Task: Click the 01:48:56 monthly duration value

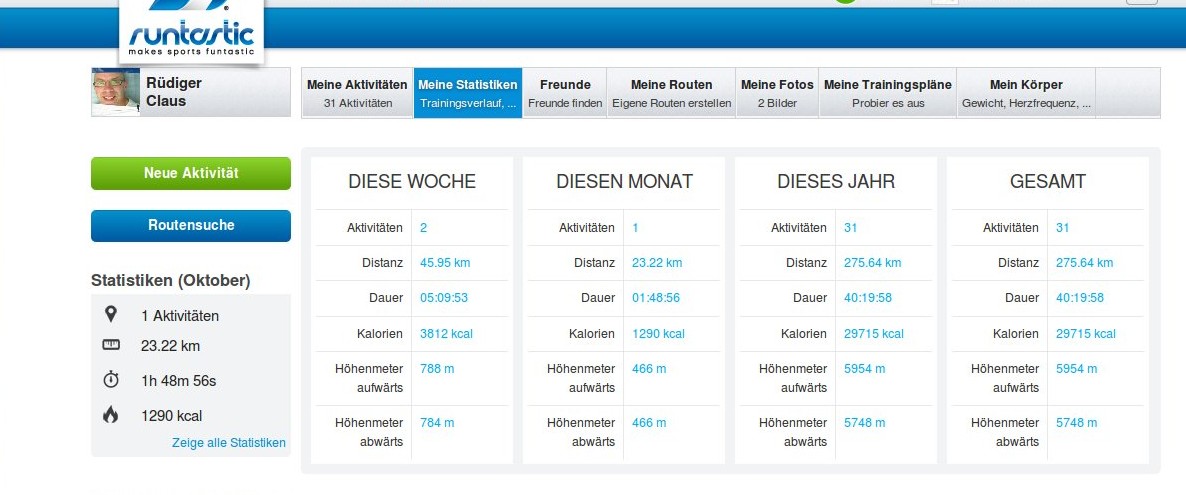Action: (x=655, y=298)
